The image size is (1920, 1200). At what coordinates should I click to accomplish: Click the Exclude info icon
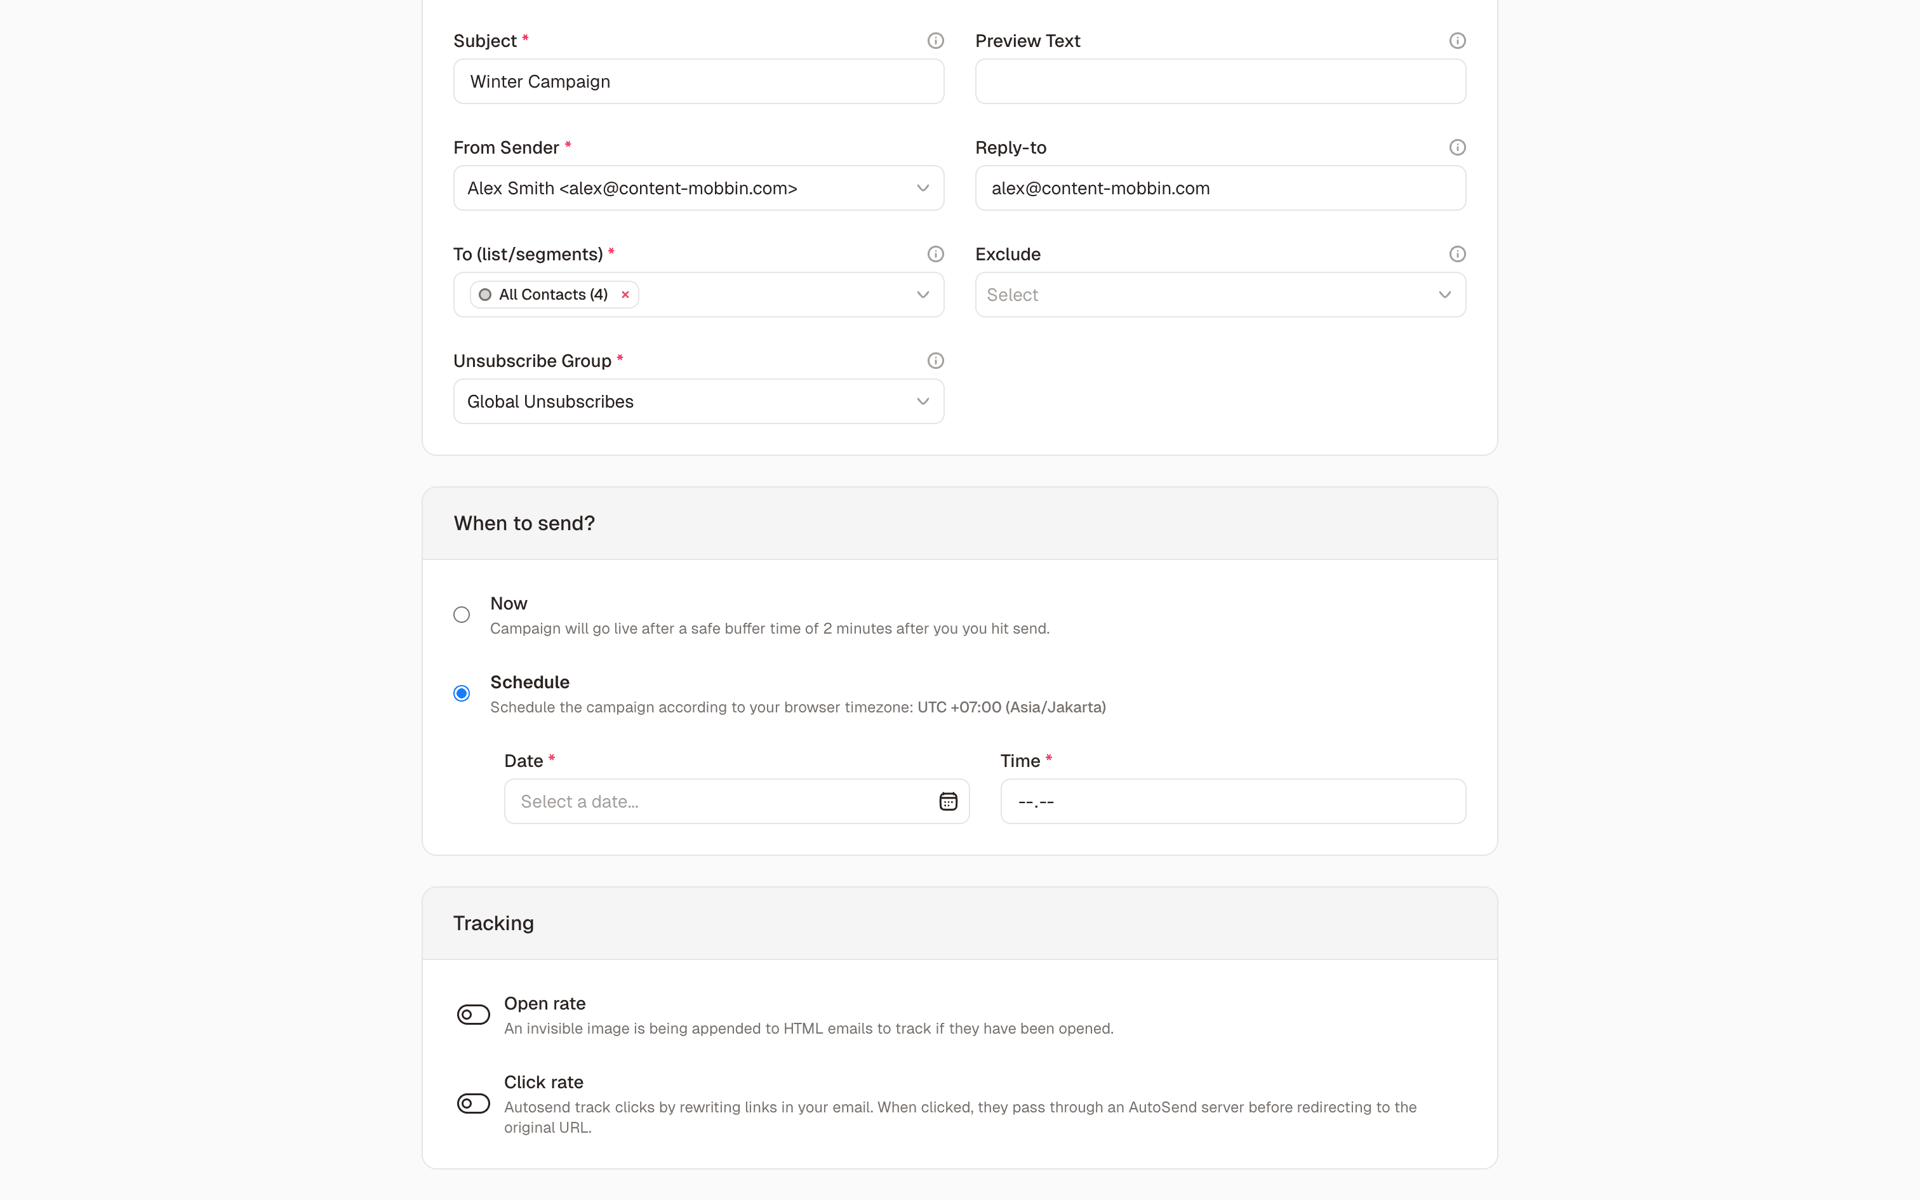pos(1457,254)
